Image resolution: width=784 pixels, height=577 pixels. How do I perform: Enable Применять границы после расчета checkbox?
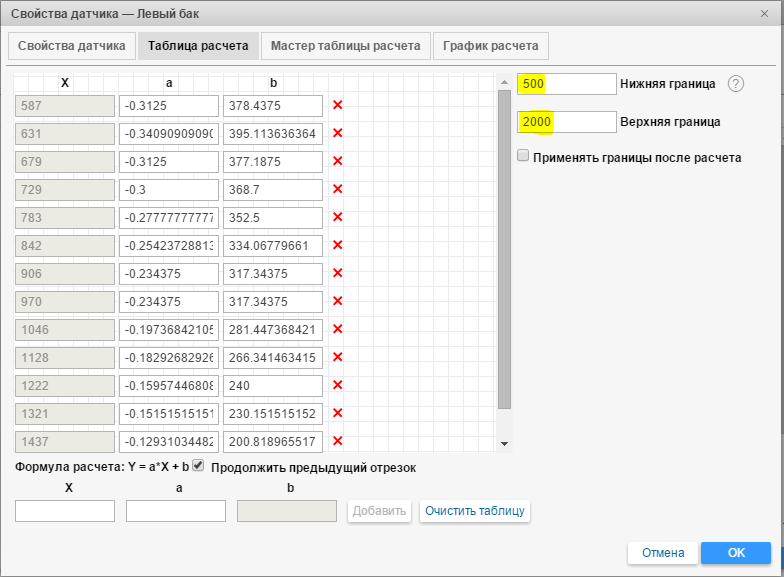(523, 156)
